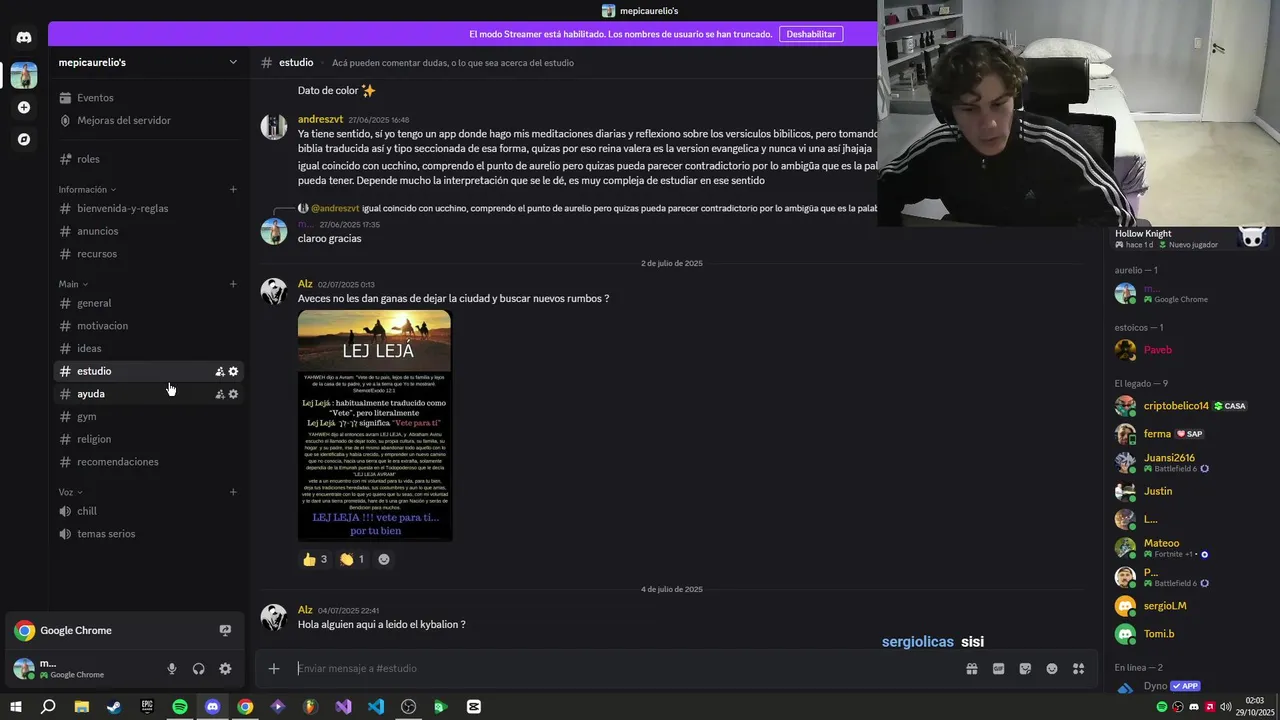Toggle the clapping hands reaction with 1 vote
The width and height of the screenshot is (1280, 720).
coord(352,559)
